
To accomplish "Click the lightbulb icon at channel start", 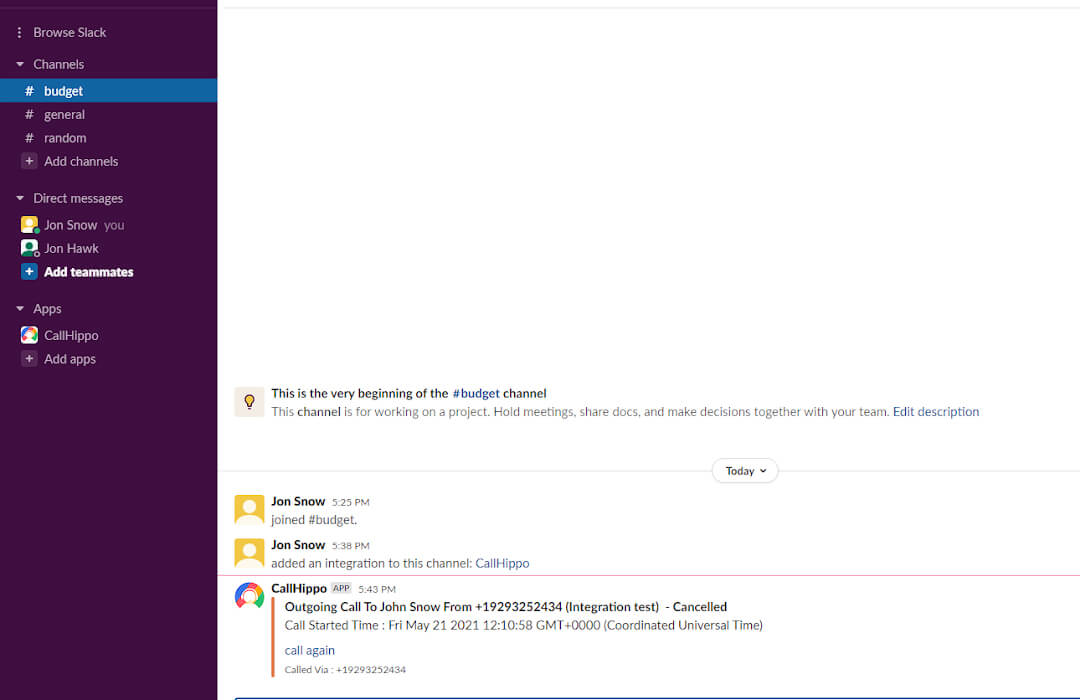I will pos(249,402).
